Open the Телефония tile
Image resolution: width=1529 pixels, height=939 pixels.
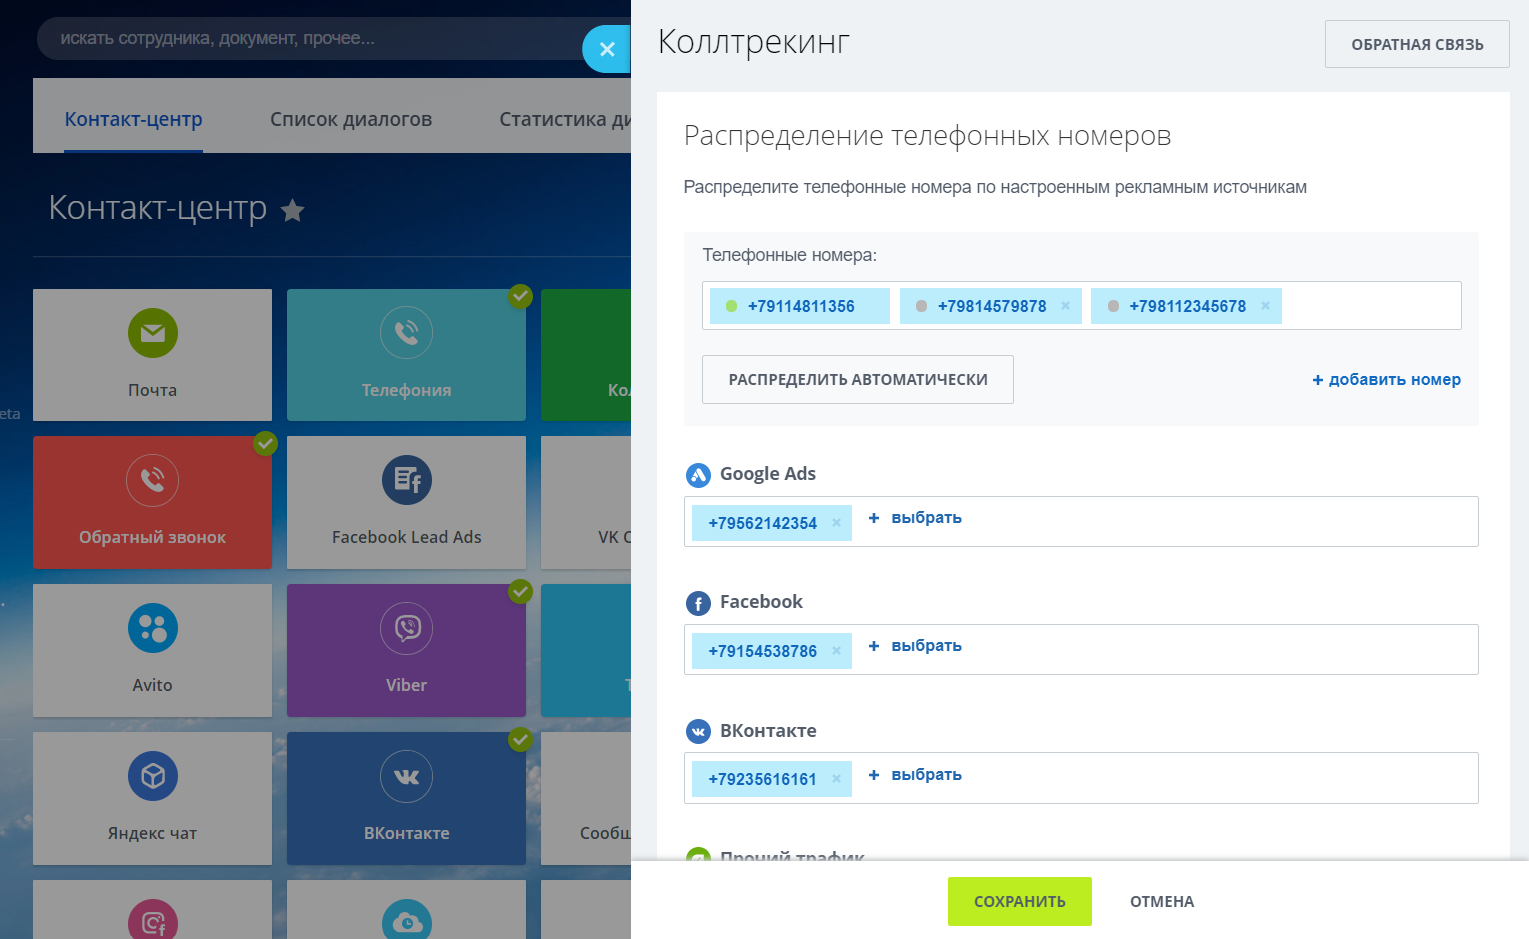tap(406, 355)
